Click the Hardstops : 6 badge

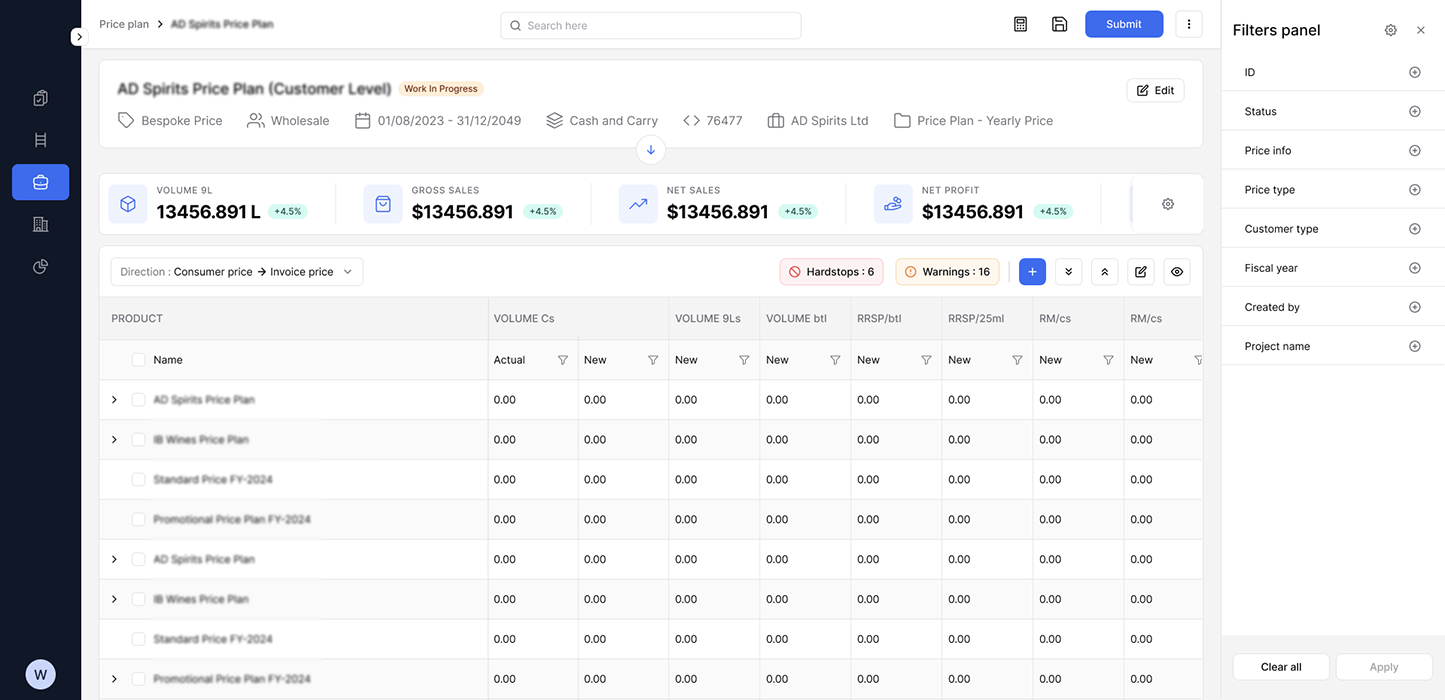(831, 272)
